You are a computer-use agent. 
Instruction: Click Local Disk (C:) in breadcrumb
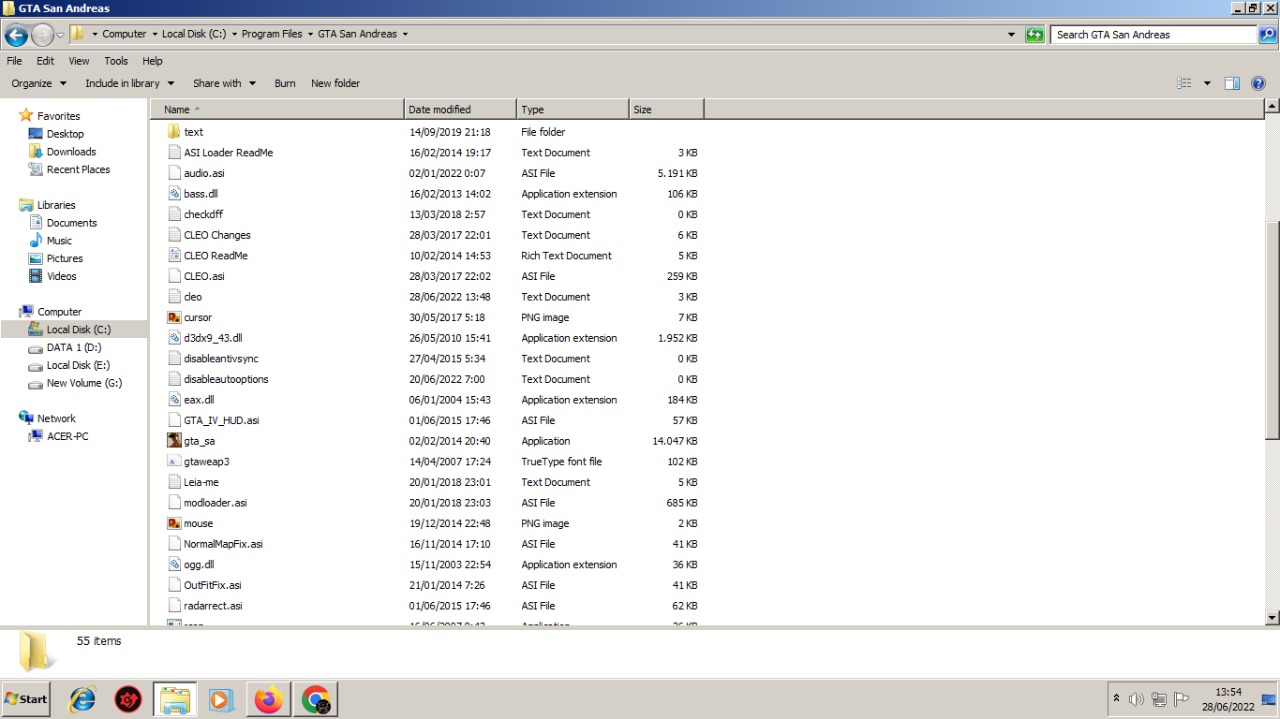194,34
